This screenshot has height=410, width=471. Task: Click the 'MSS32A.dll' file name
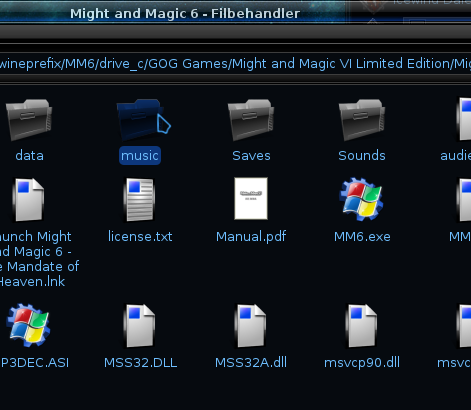tap(251, 363)
